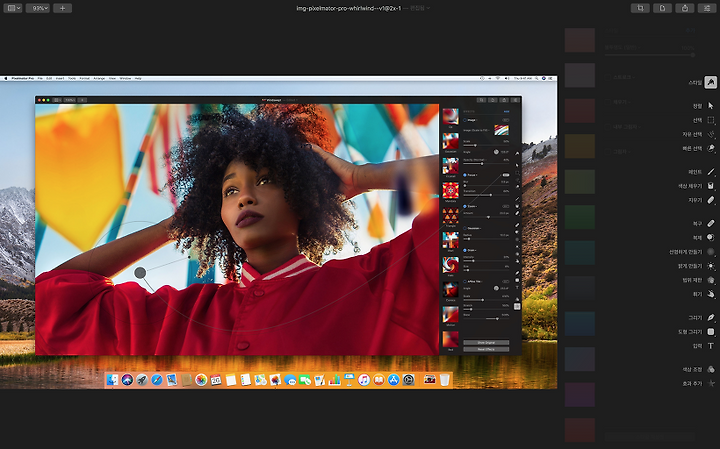The height and width of the screenshot is (449, 720).
Task: Expand the 내부 그림자 options chevron
Action: pos(640,127)
